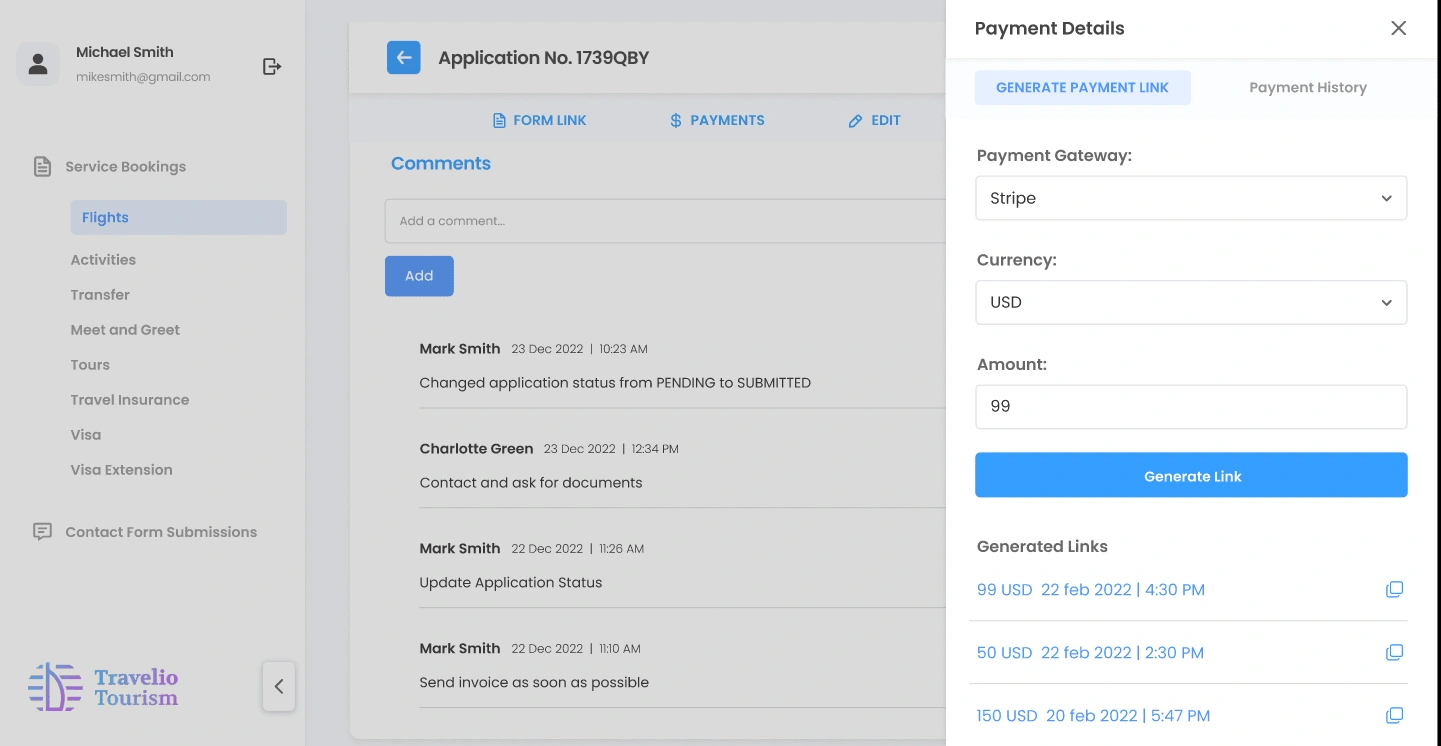Click the logout icon beside Michael Smith
Screen dimensions: 1441x746
coord(272,66)
